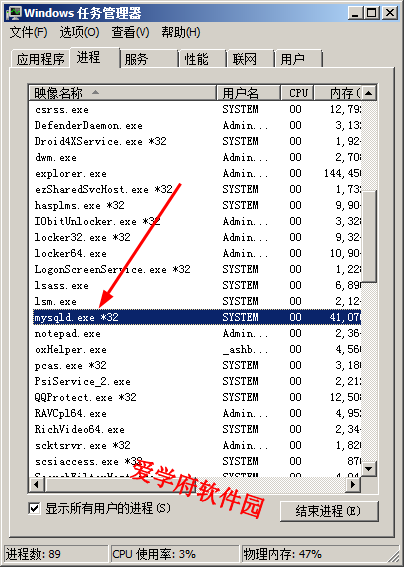Select the QQProtect.exe process row

(x=197, y=397)
